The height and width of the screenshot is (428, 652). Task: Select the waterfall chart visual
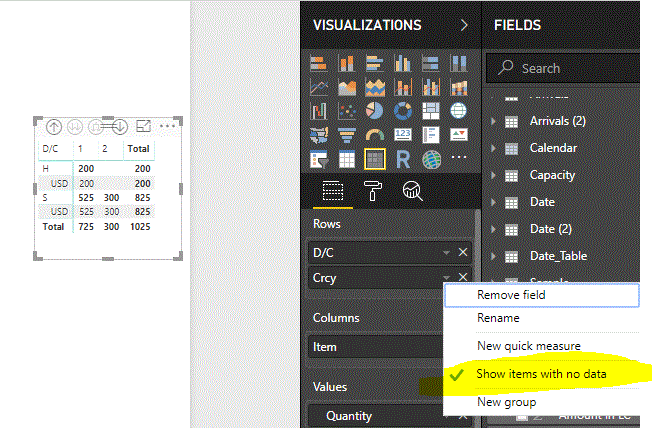[x=319, y=111]
